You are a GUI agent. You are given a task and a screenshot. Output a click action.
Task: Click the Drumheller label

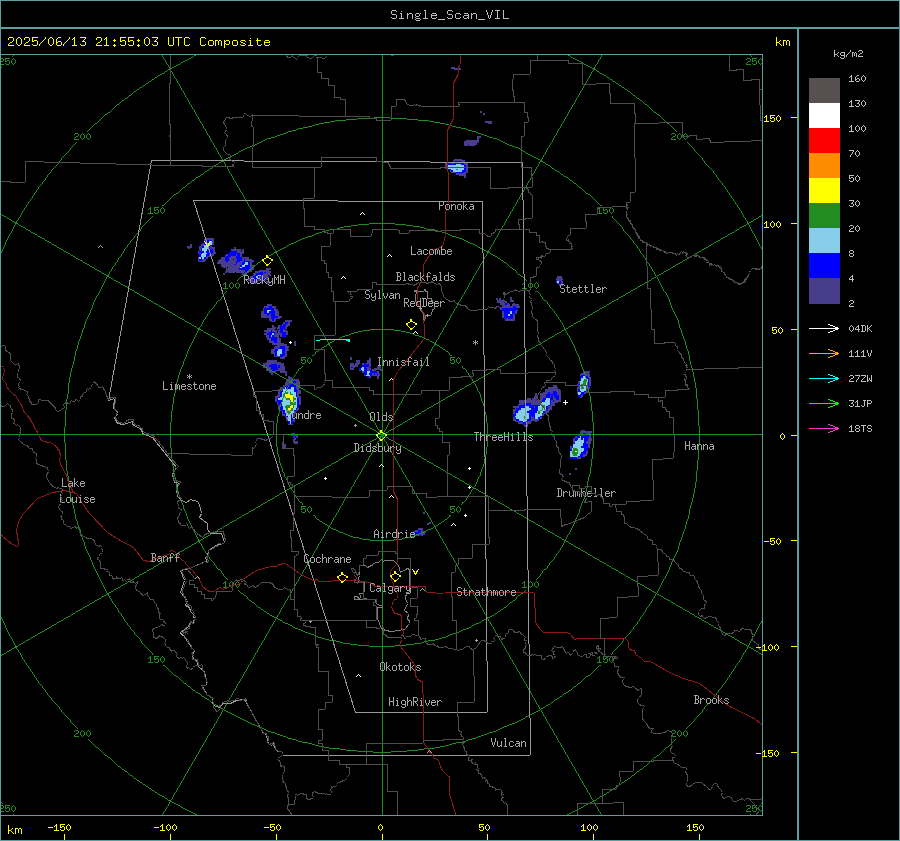586,493
